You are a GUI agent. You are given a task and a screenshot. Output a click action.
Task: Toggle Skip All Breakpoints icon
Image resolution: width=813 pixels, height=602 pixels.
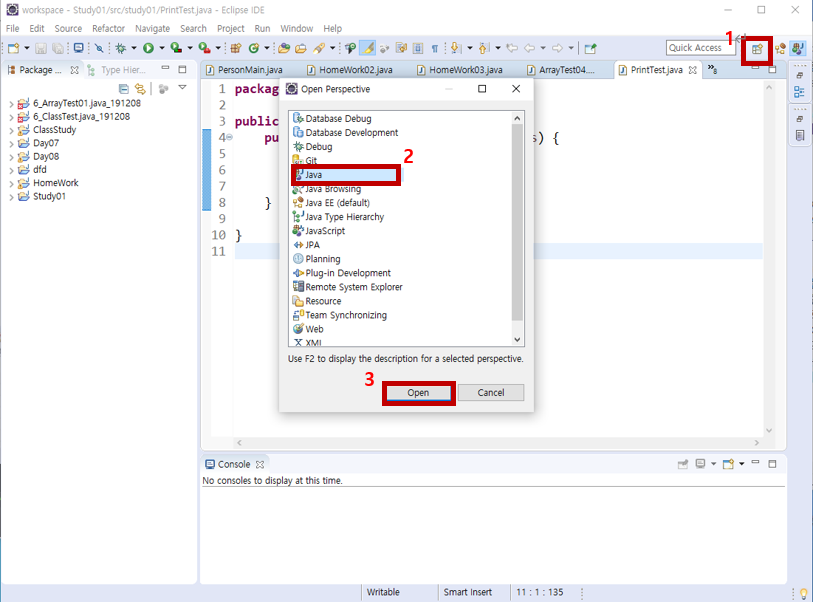pyautogui.click(x=99, y=48)
